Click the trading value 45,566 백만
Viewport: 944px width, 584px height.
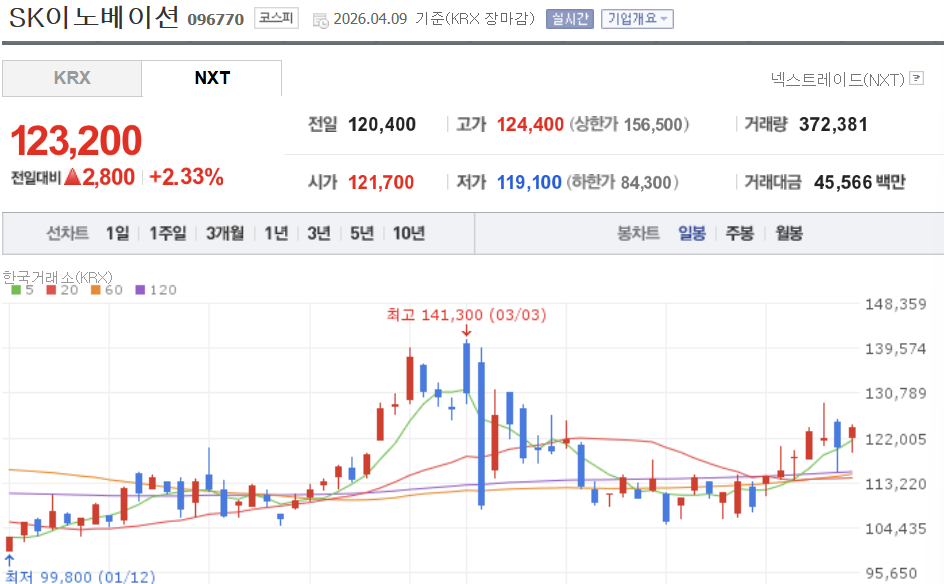(x=860, y=182)
